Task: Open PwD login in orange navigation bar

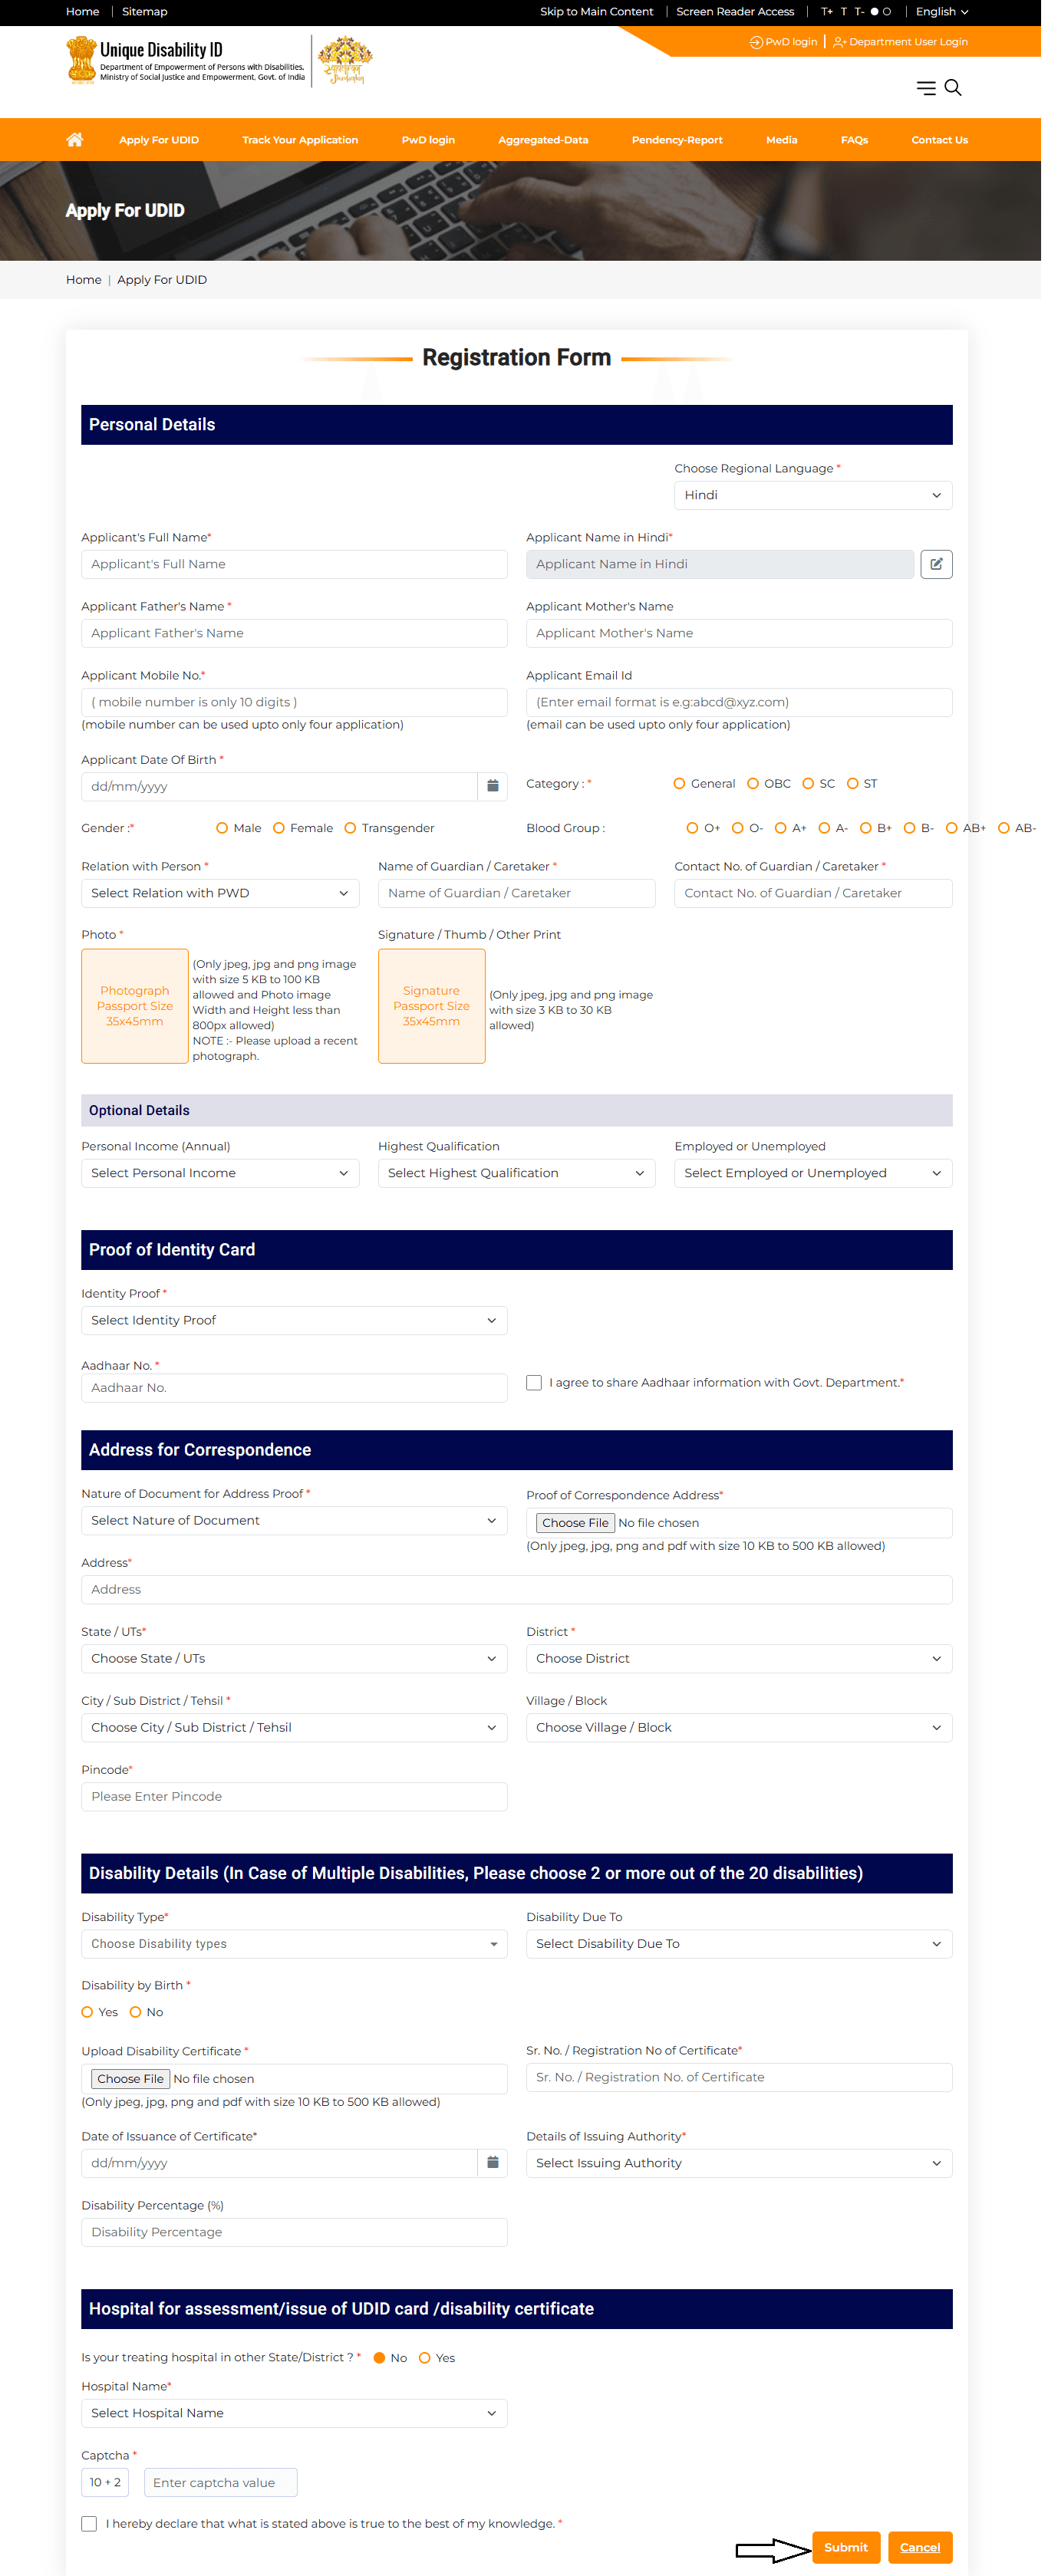Action: [428, 140]
